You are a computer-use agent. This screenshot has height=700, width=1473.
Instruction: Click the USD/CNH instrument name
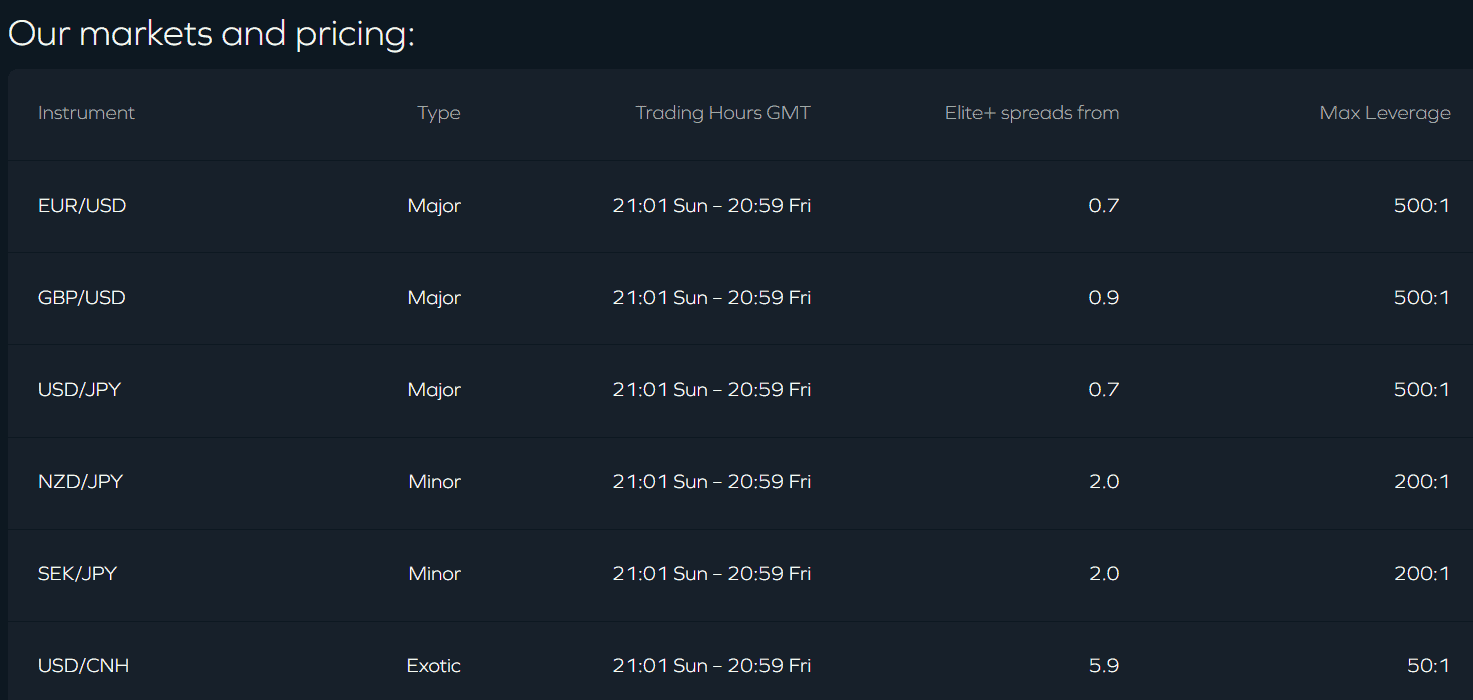click(83, 666)
